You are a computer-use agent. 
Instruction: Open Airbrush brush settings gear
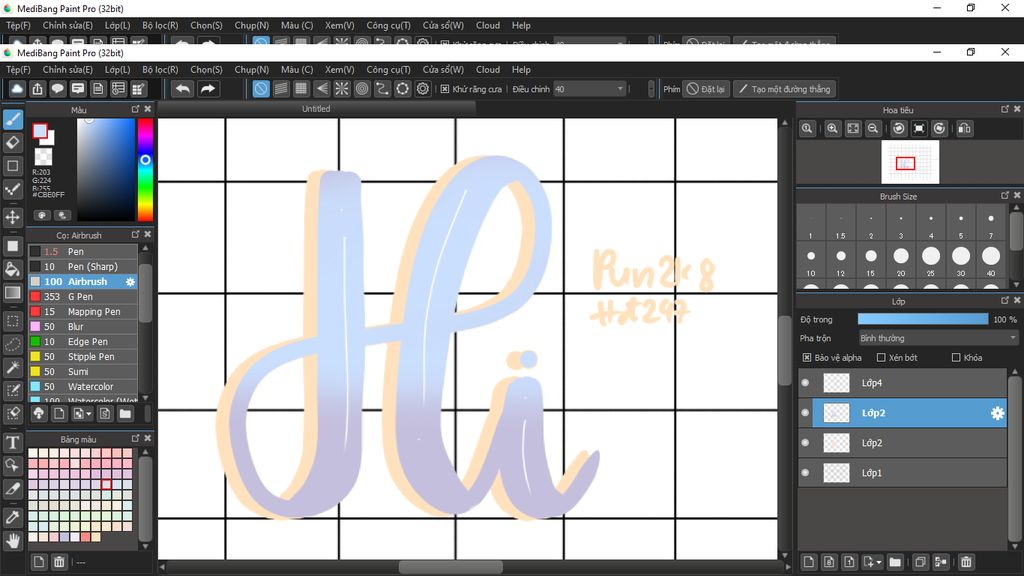coord(130,281)
